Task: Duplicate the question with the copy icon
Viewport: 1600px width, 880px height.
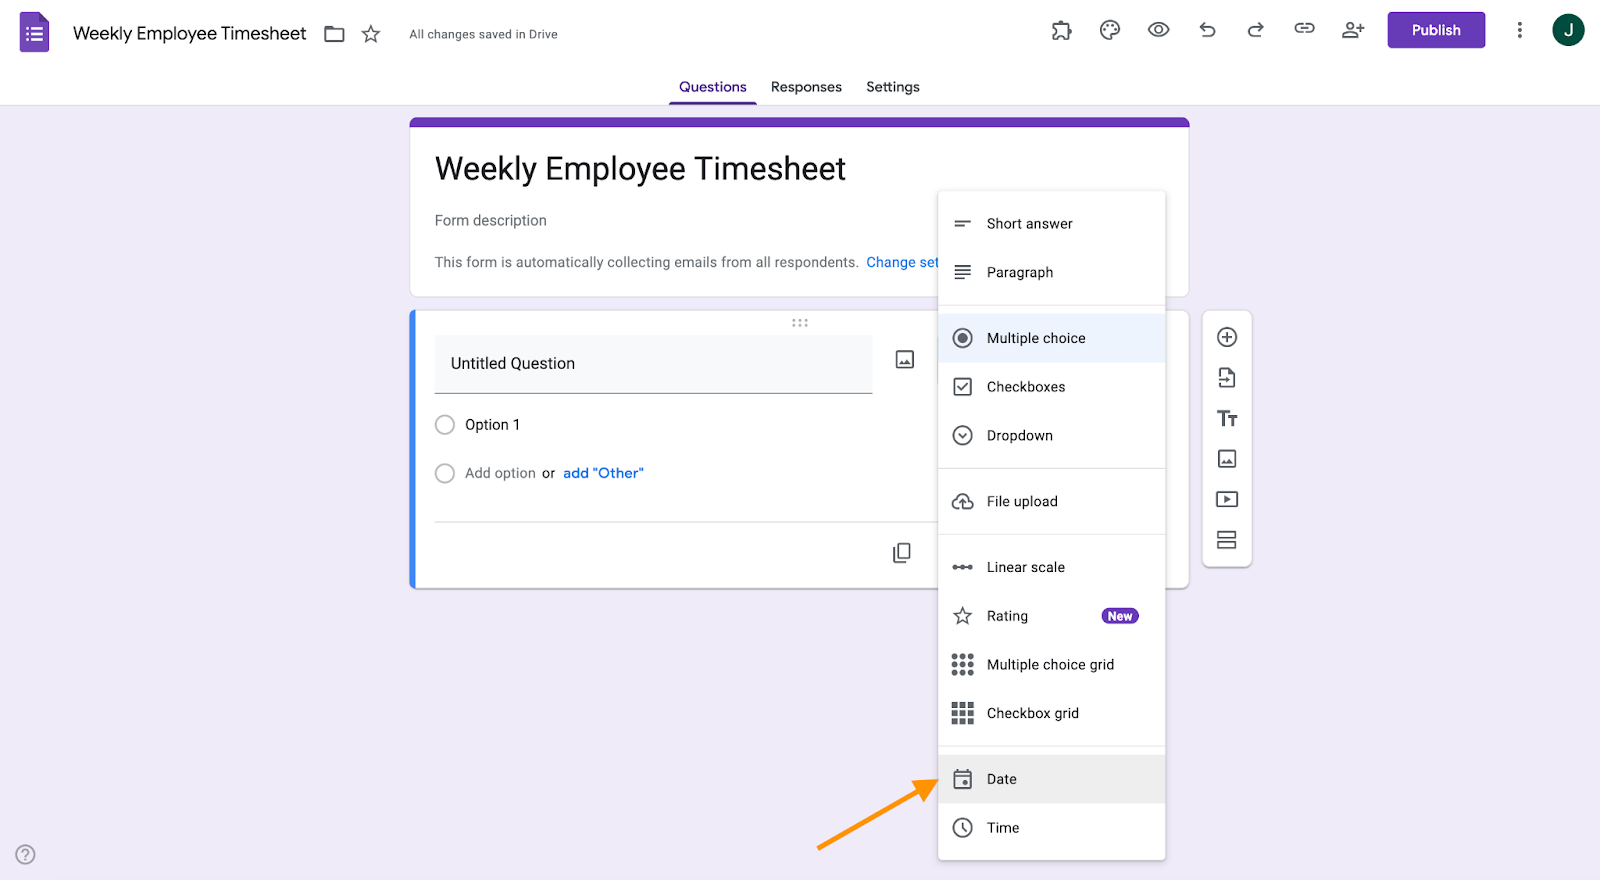Action: 902,553
